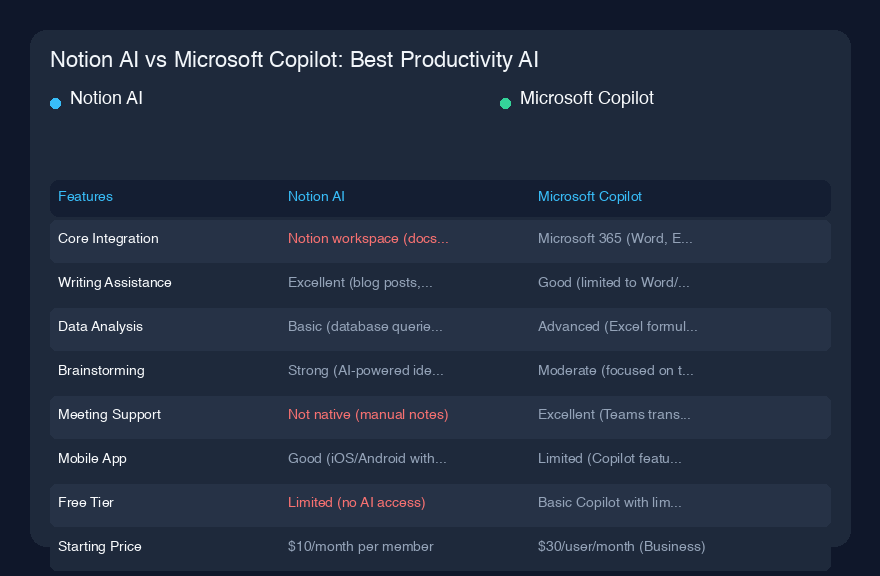The image size is (880, 576).
Task: Select the Core Integration row label
Action: click(x=108, y=239)
